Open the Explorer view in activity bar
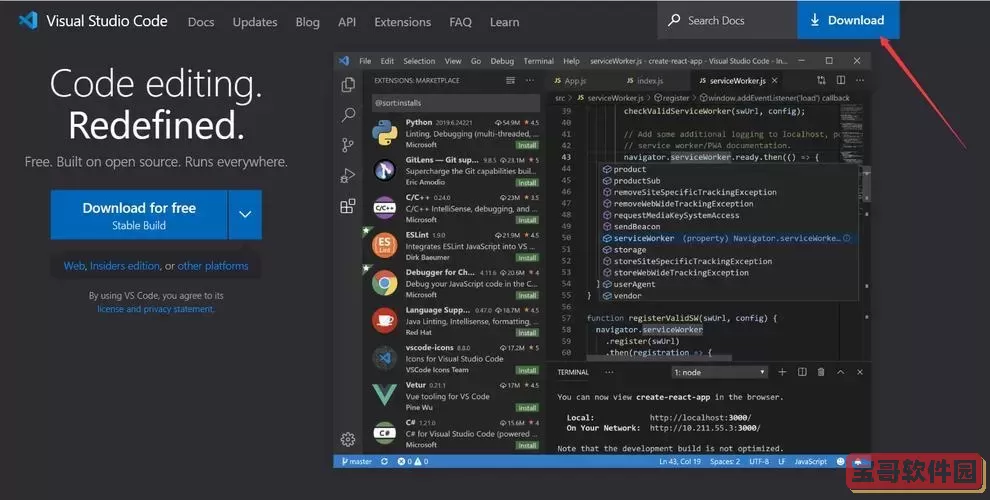990x500 pixels. [x=348, y=85]
